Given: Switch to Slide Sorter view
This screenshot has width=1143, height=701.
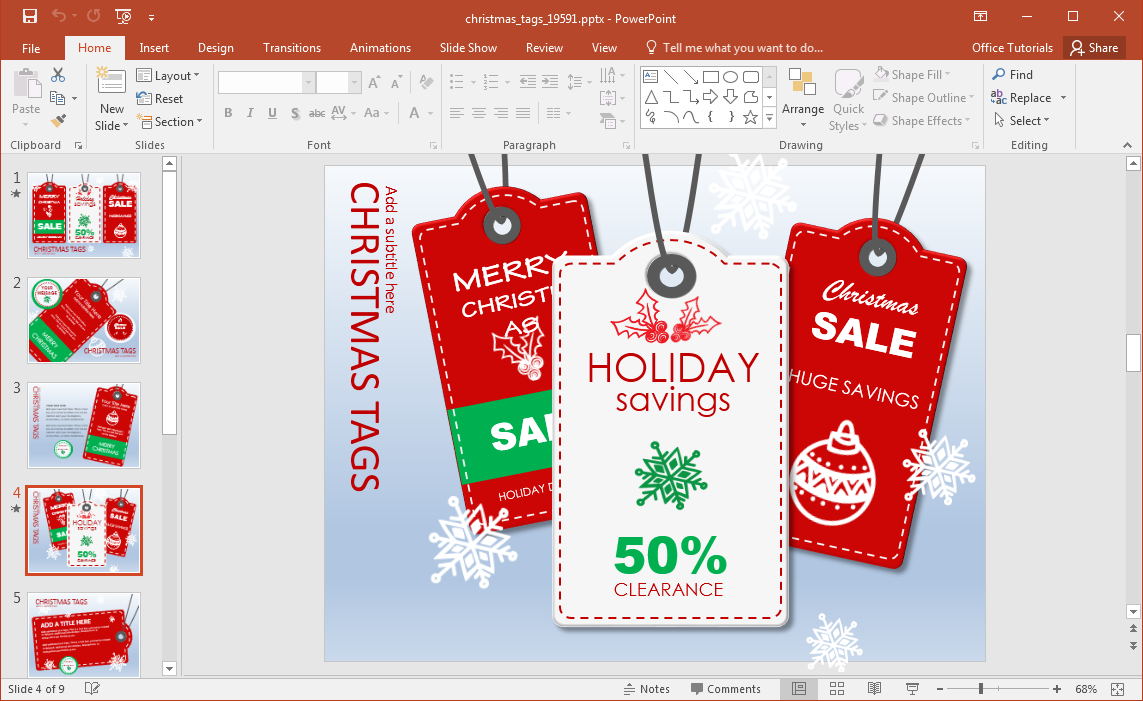Looking at the screenshot, I should tap(837, 689).
